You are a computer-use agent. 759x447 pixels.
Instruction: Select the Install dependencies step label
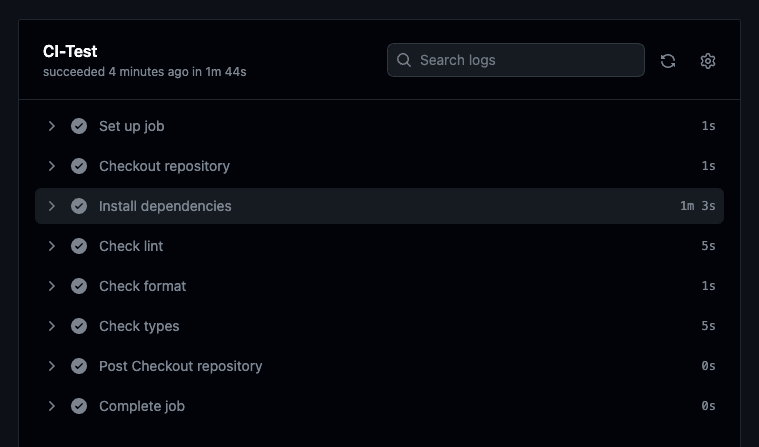click(x=165, y=206)
